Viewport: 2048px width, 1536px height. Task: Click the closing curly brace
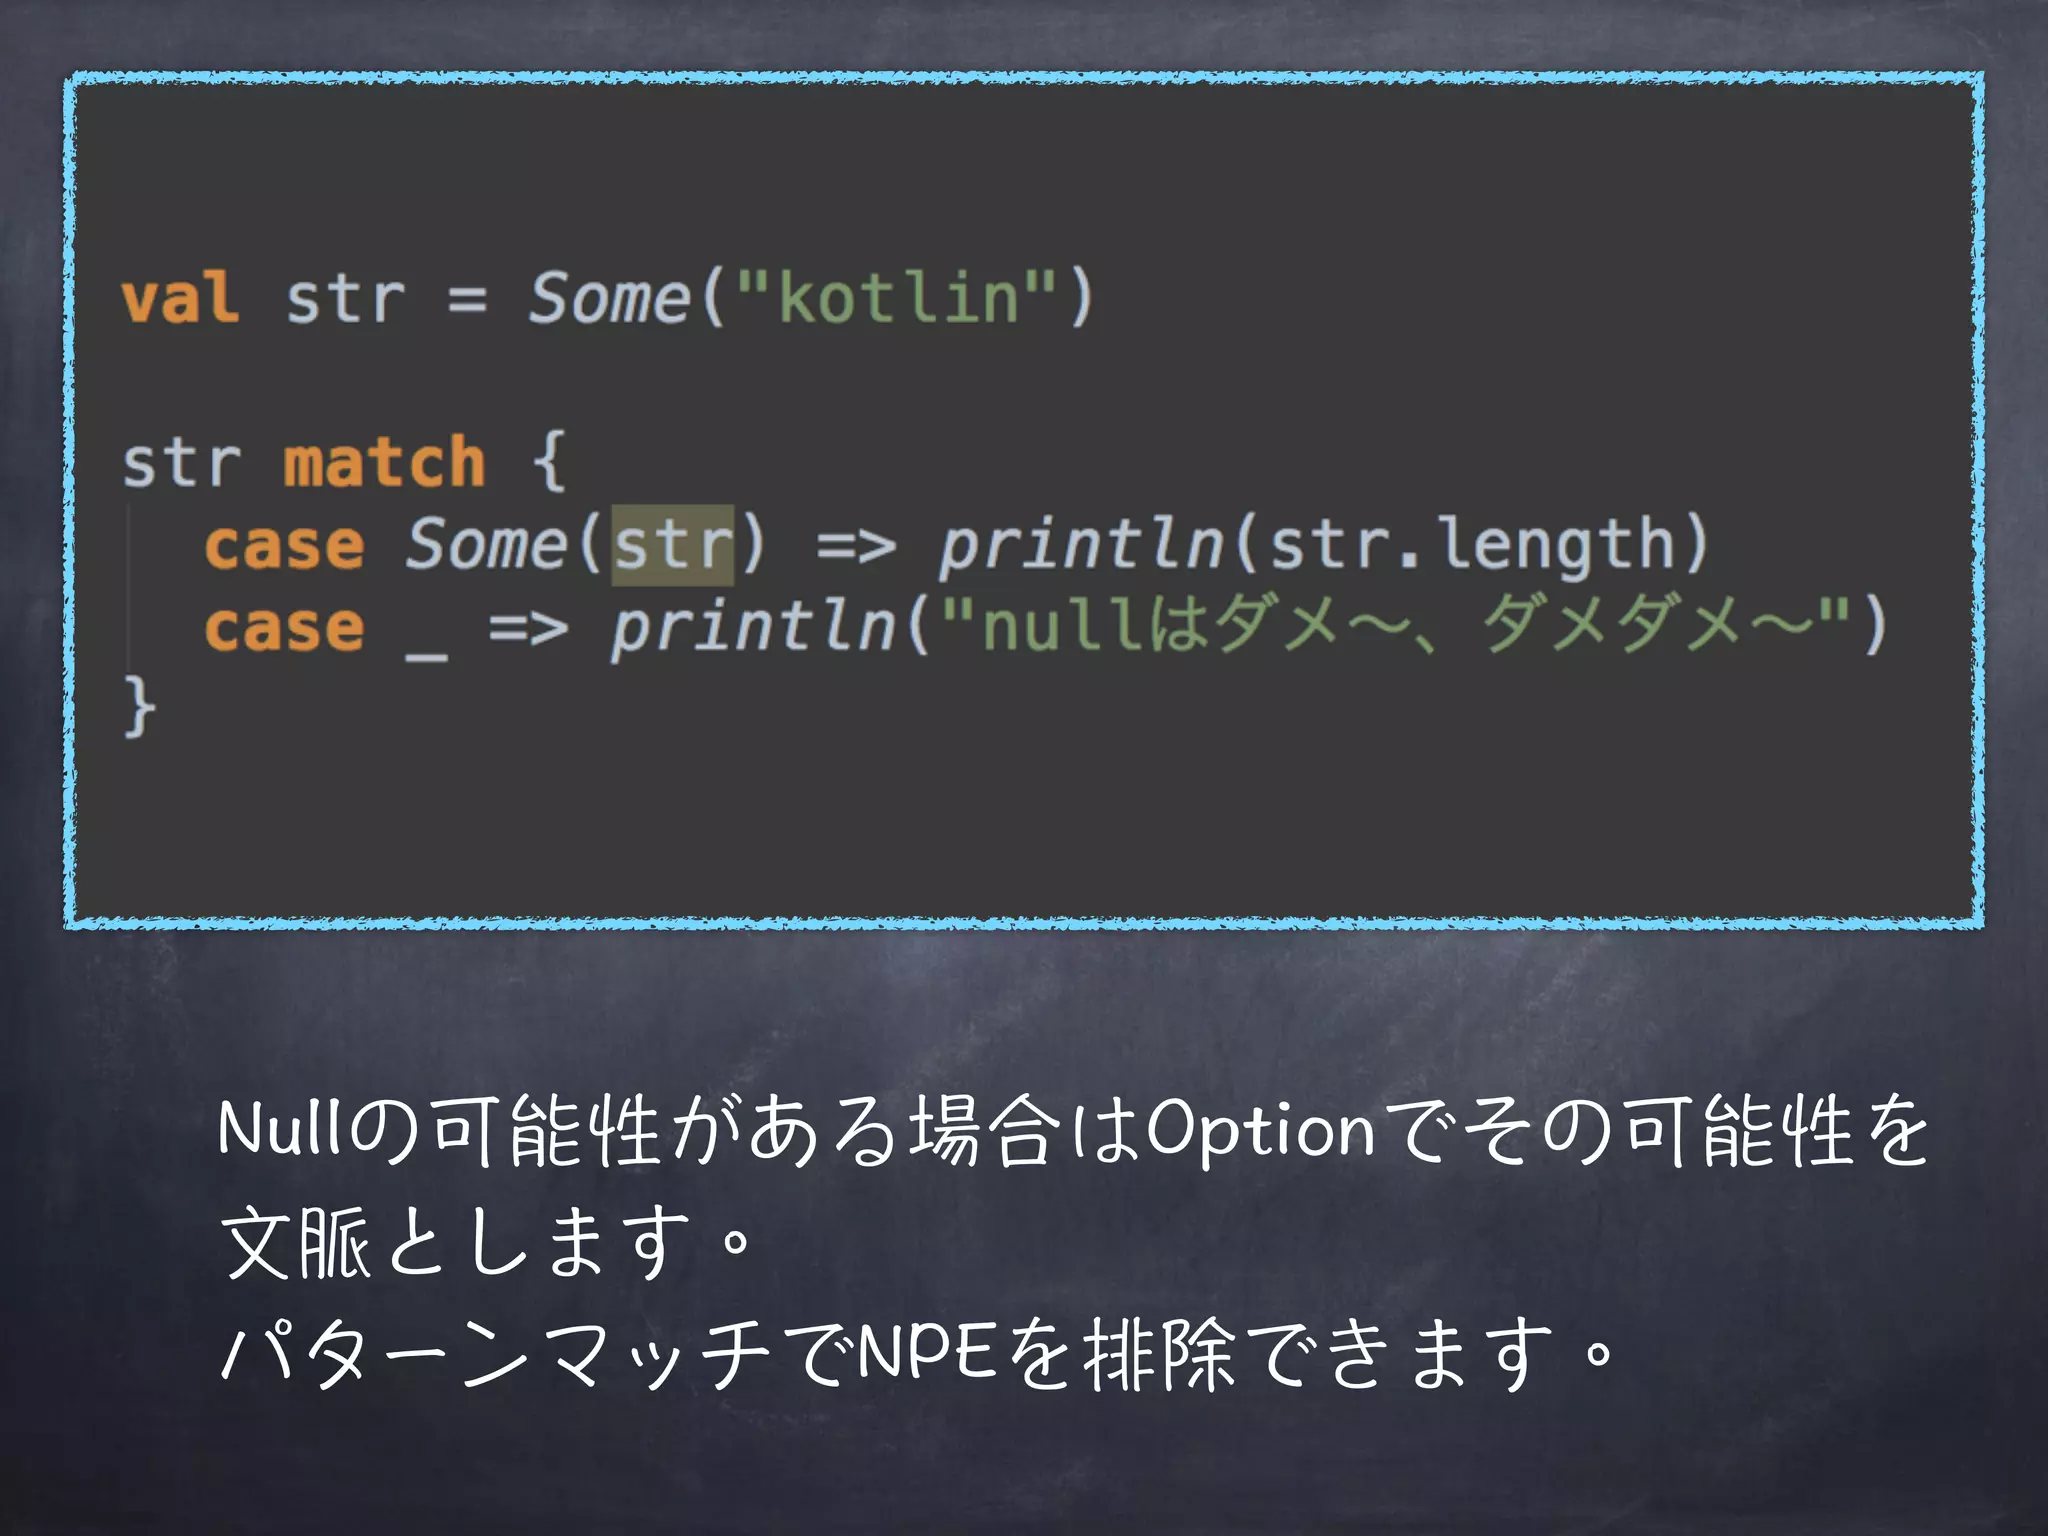tap(139, 706)
